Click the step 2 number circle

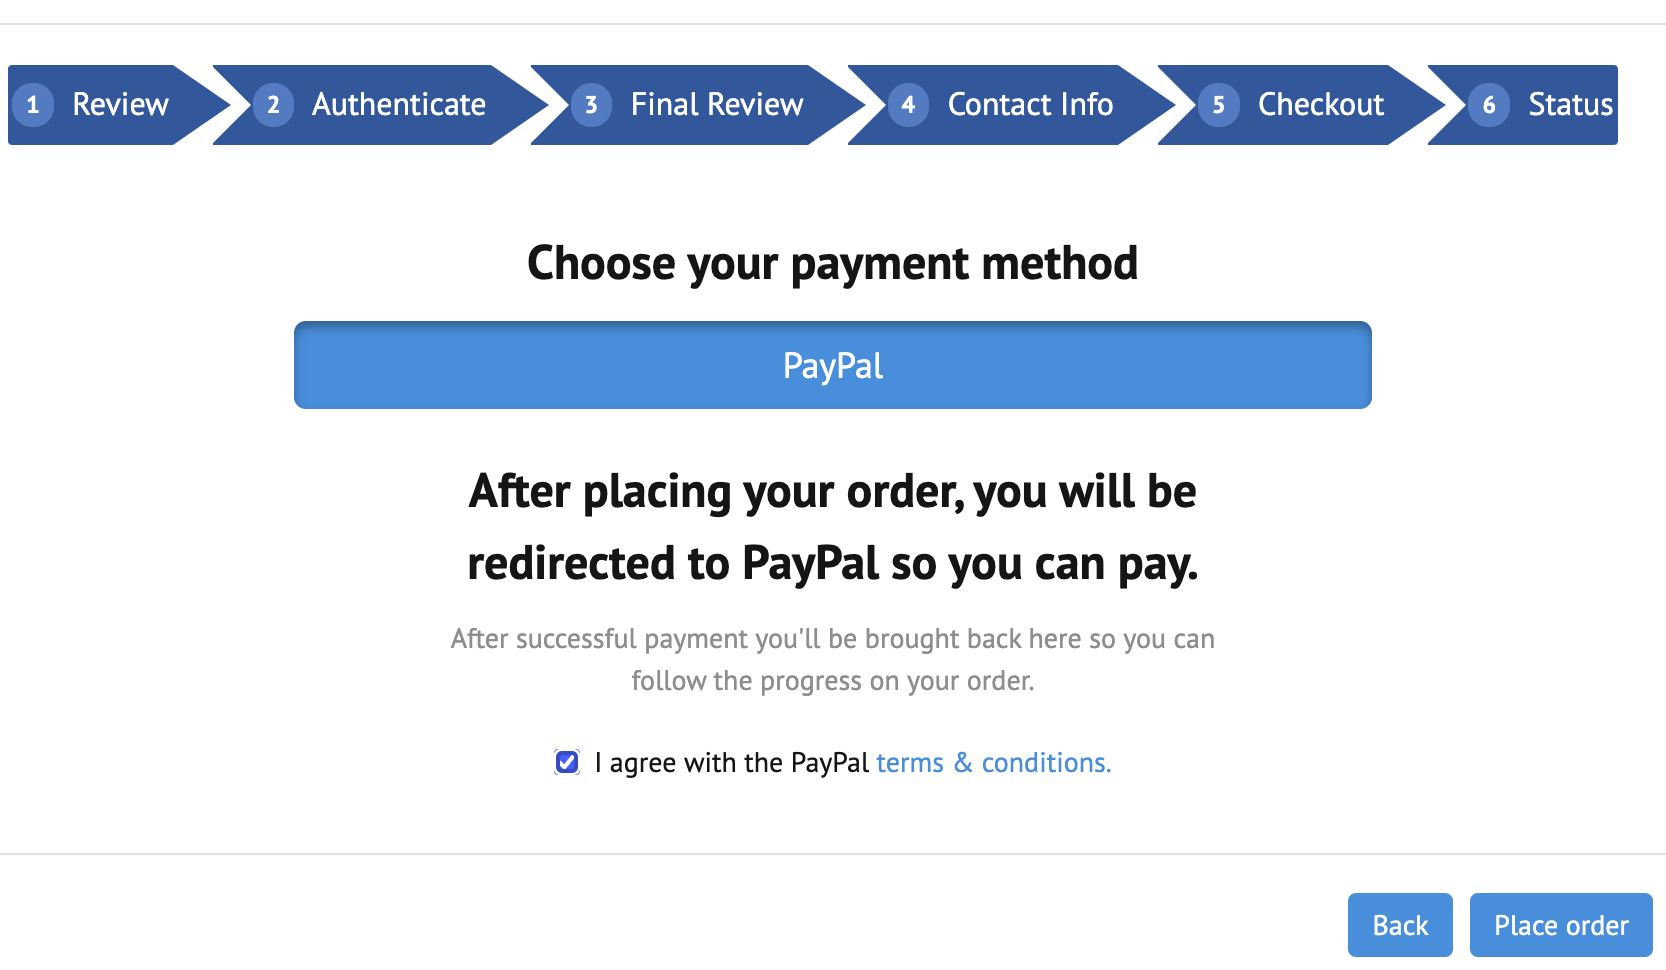tap(273, 105)
